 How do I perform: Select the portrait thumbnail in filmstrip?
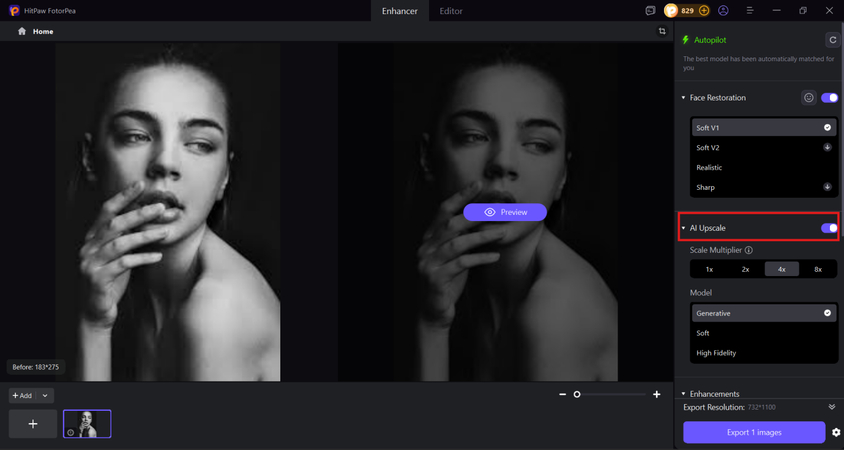point(87,424)
